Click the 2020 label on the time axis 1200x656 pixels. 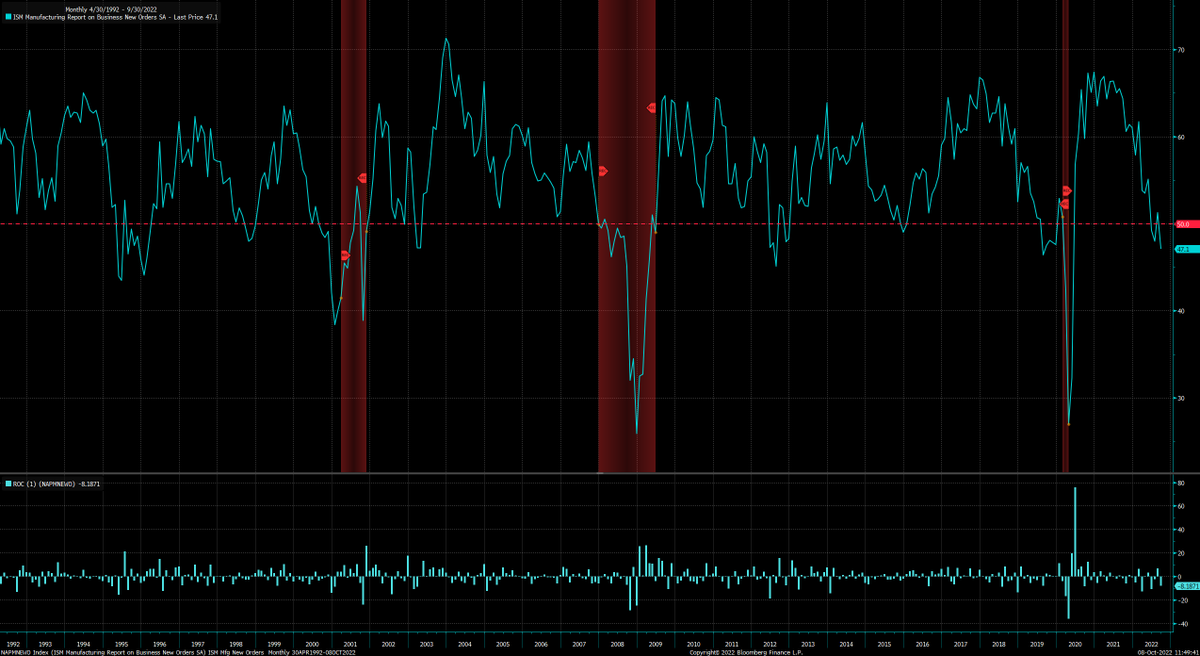tap(1075, 644)
